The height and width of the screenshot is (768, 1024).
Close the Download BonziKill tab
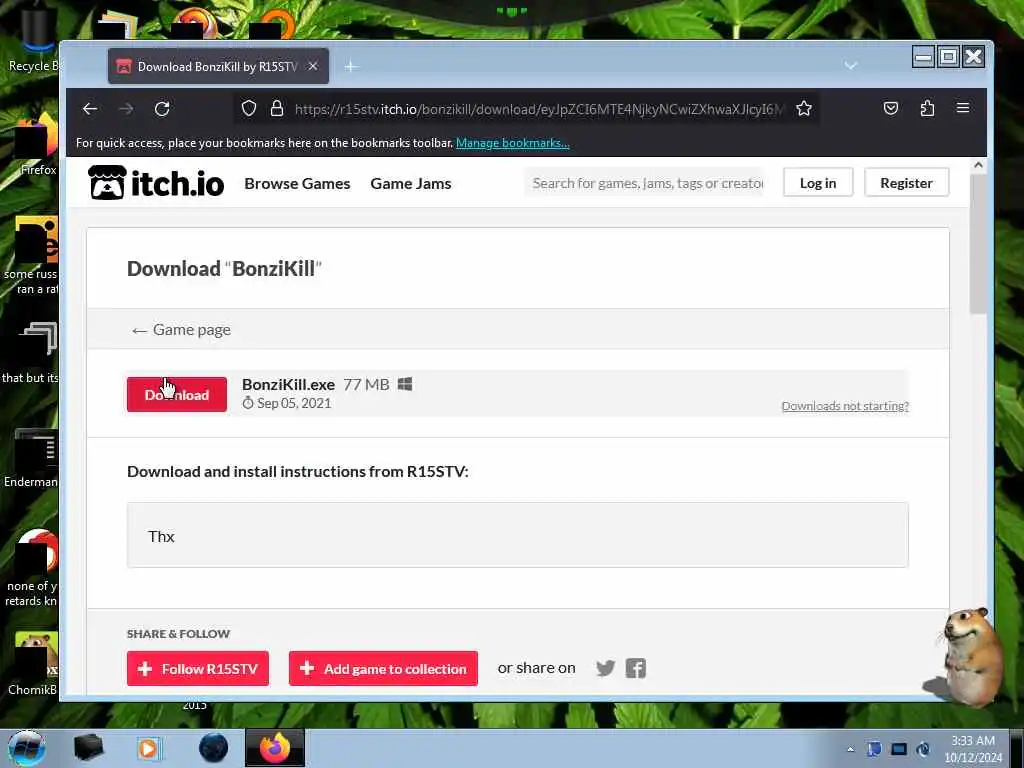pyautogui.click(x=313, y=66)
